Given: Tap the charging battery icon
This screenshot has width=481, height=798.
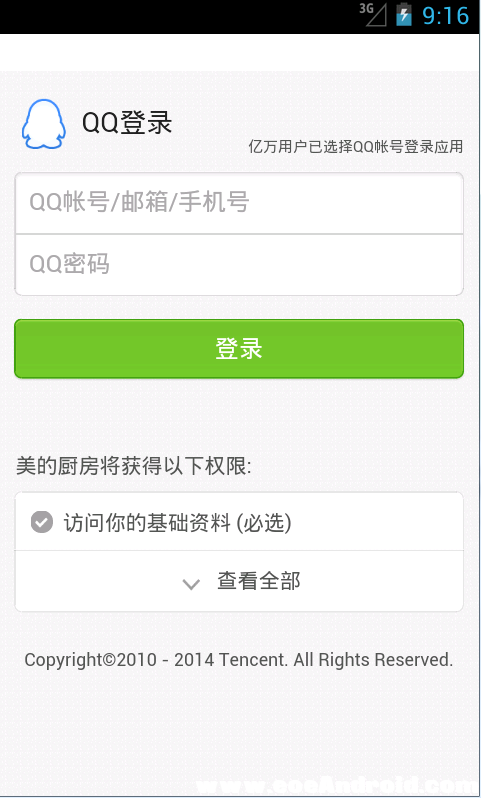Looking at the screenshot, I should click(404, 14).
